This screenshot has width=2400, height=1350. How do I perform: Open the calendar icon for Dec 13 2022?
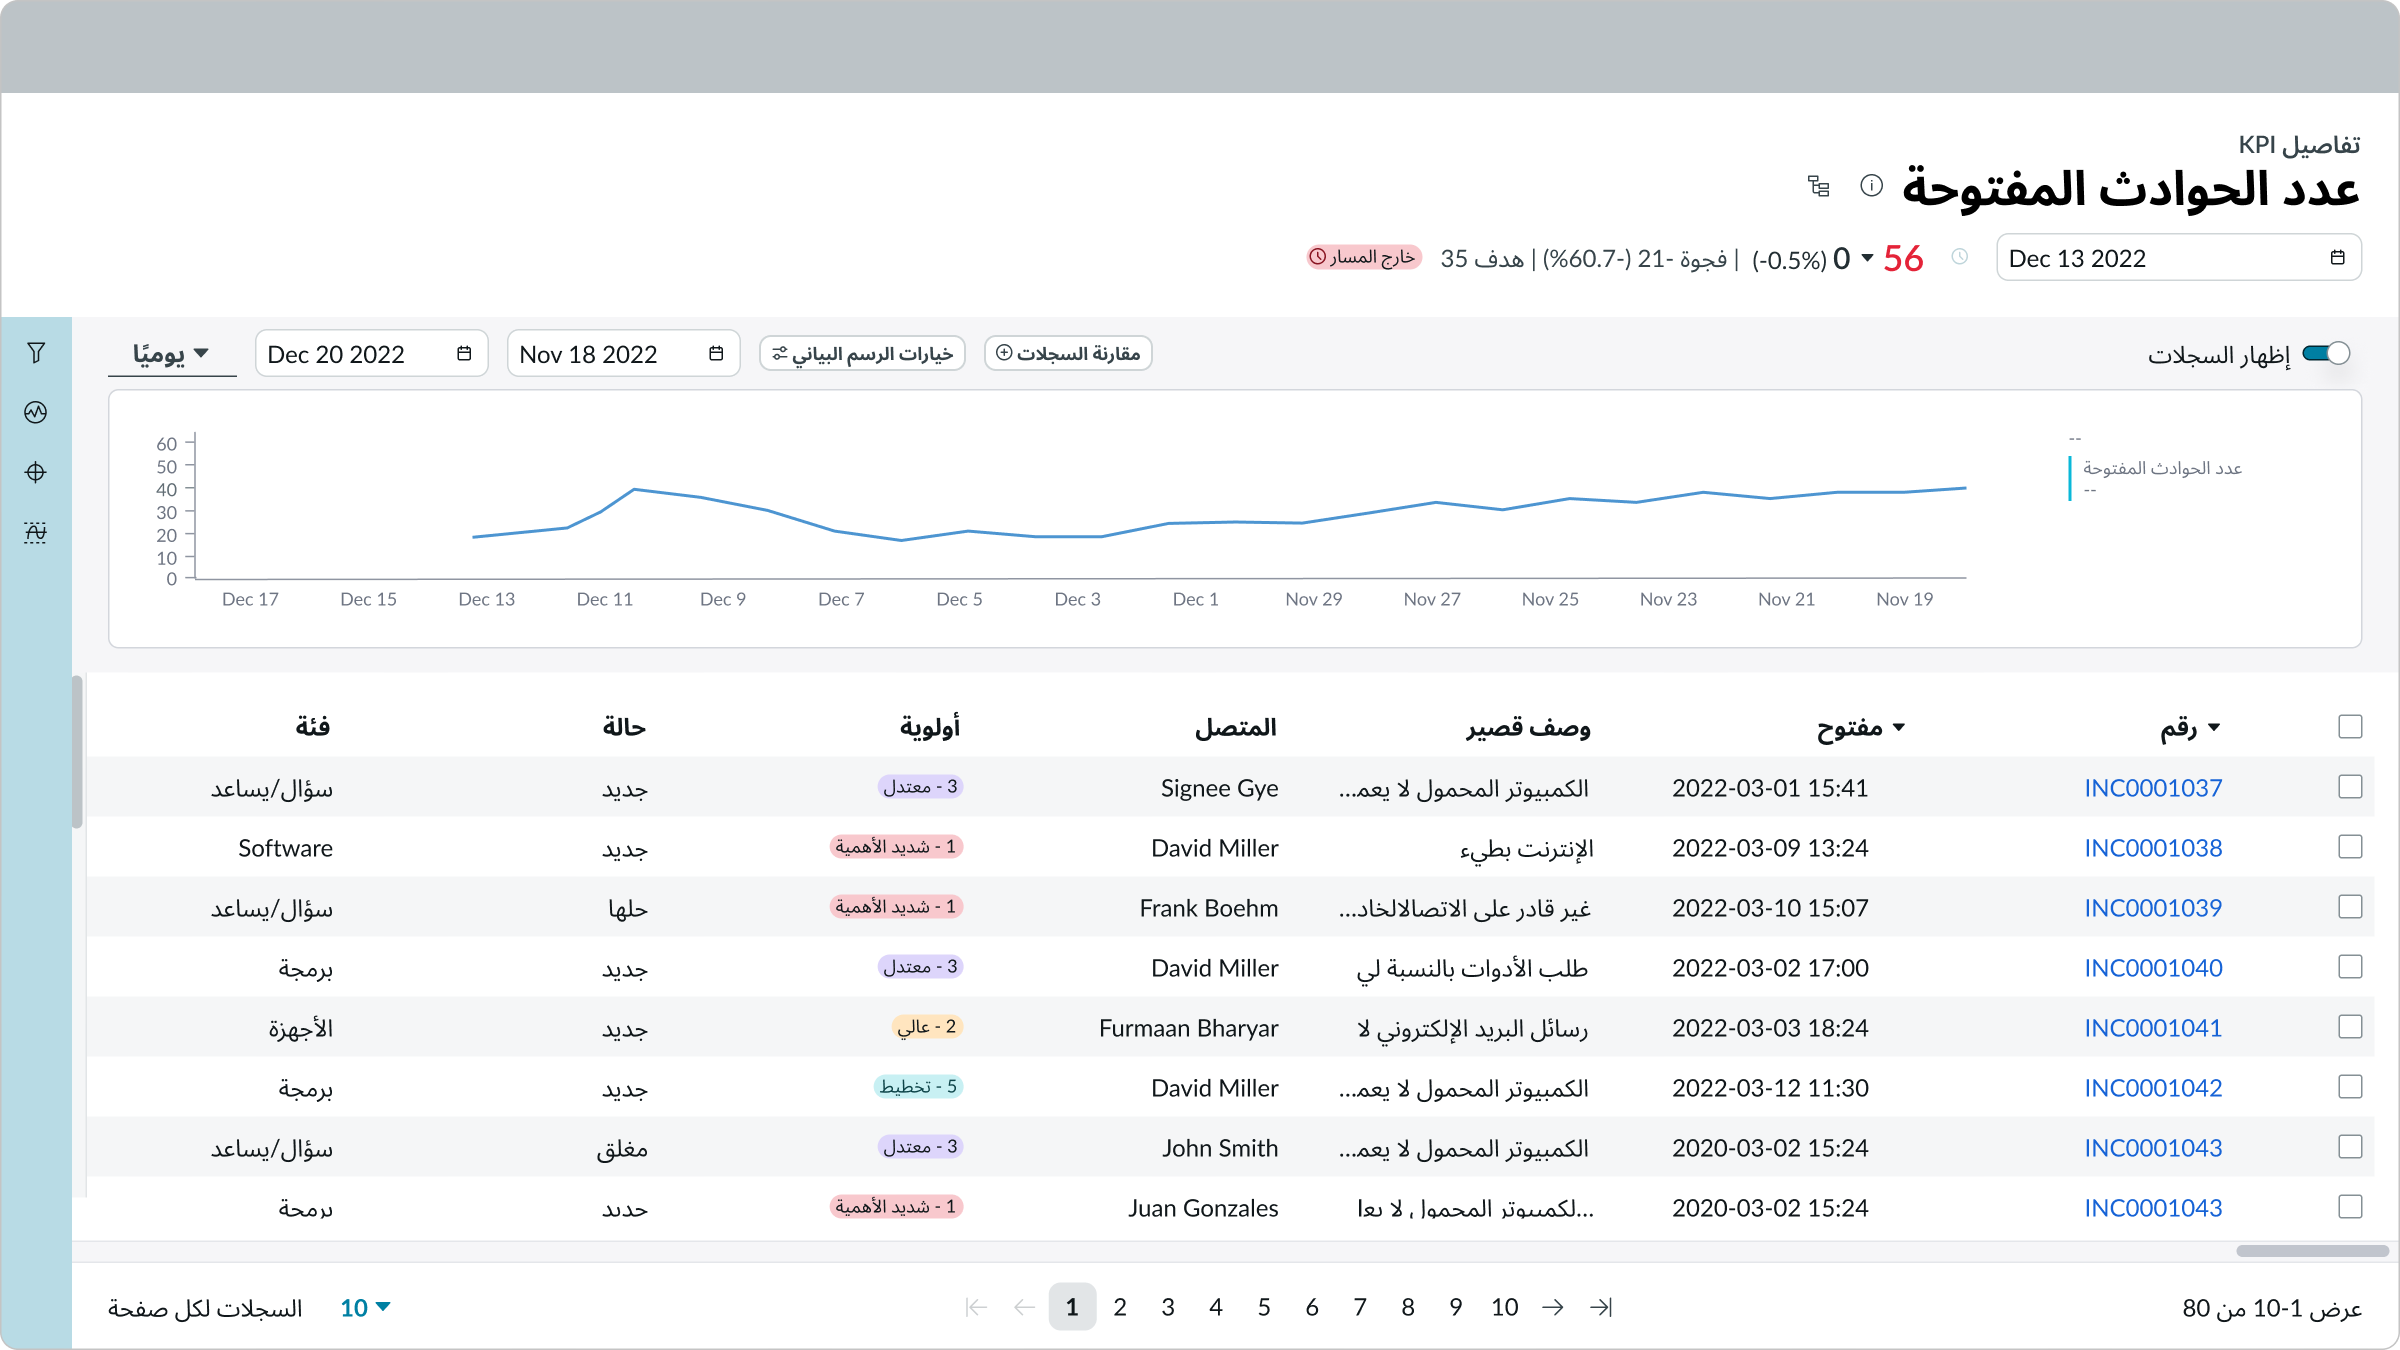click(x=2338, y=257)
